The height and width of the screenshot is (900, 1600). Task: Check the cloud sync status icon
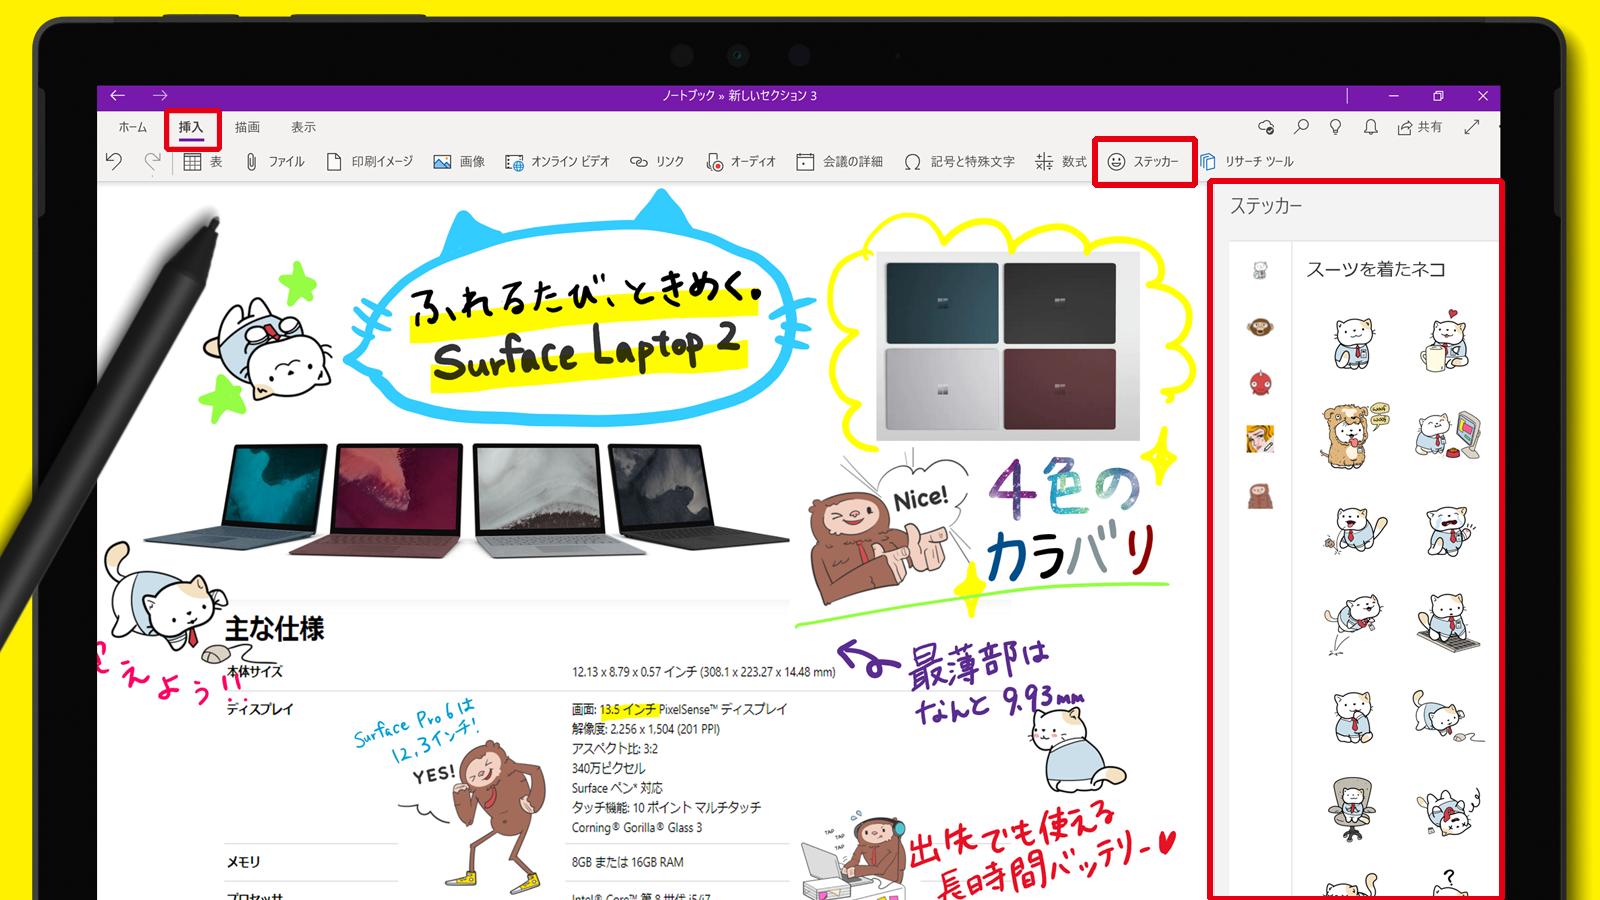[x=1266, y=127]
